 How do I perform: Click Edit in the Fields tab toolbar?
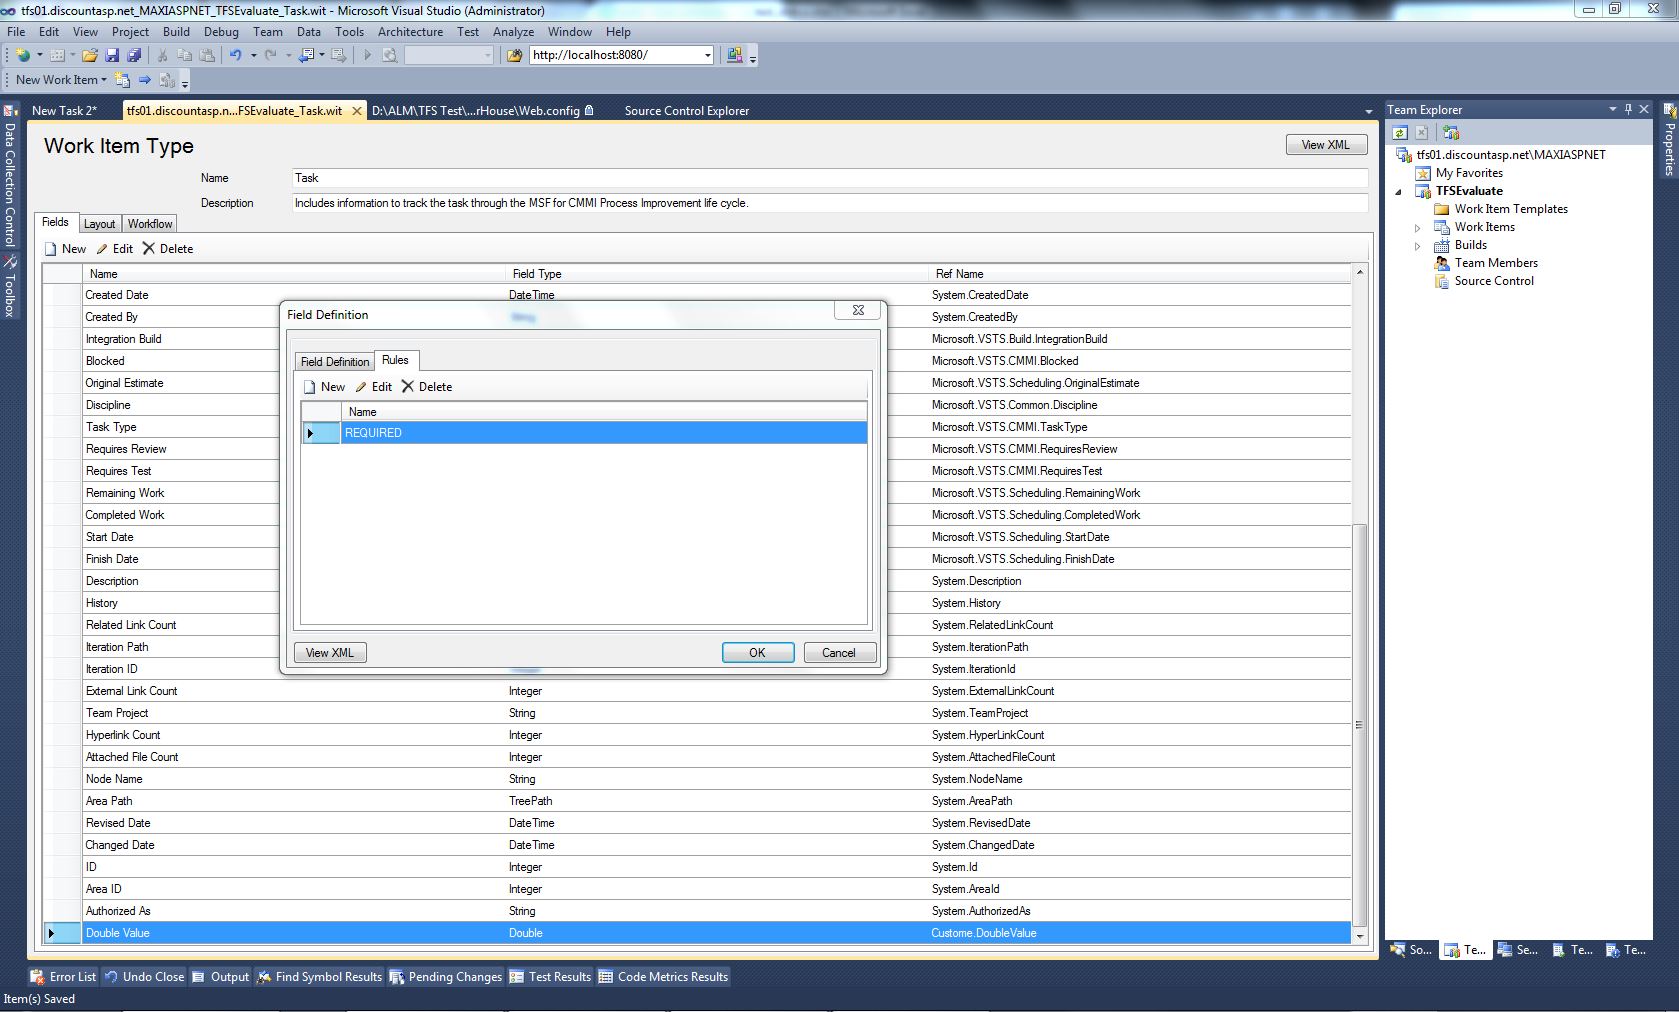tap(114, 249)
